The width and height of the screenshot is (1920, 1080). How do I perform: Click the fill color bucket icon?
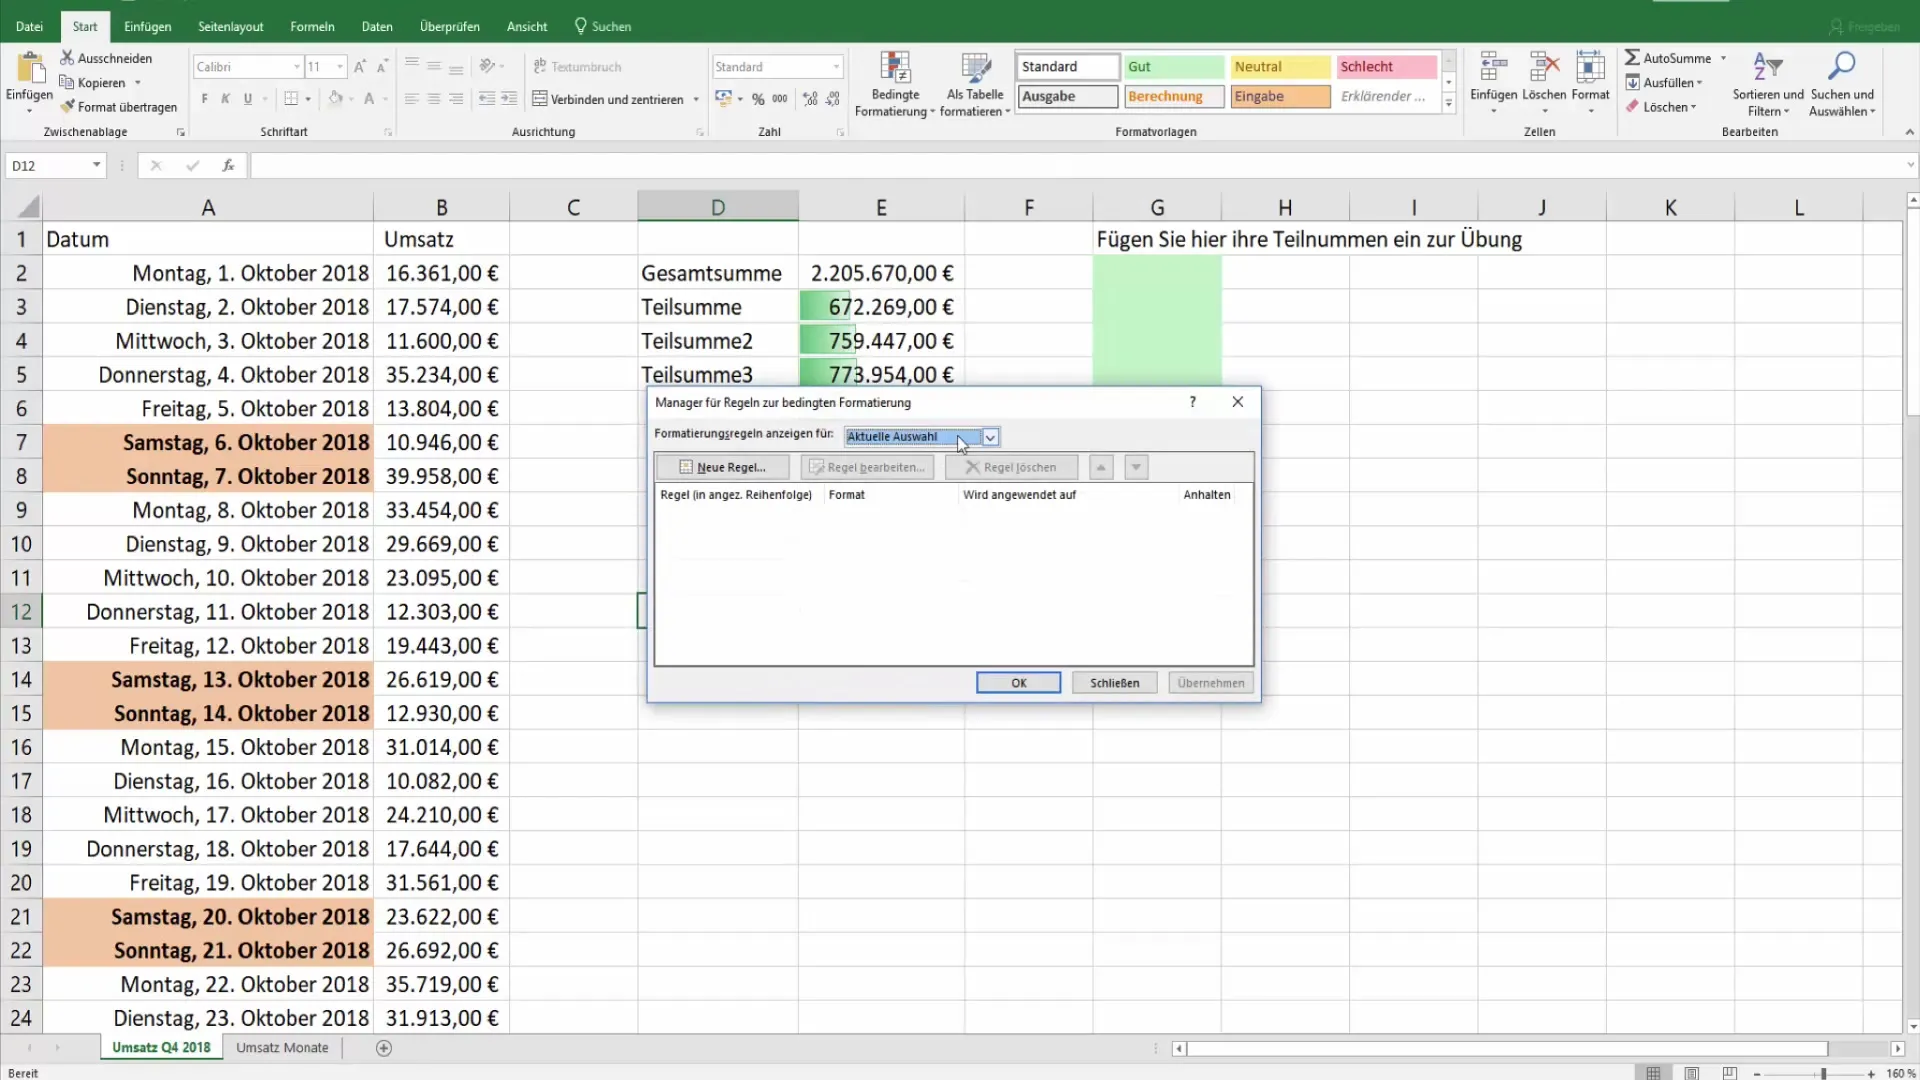336,99
